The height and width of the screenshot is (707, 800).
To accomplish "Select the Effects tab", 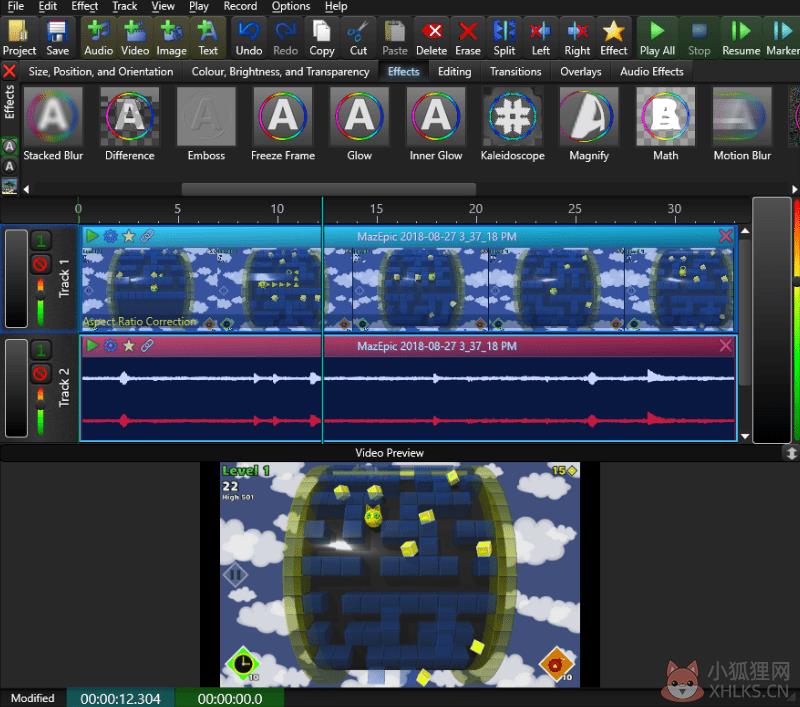I will [404, 71].
